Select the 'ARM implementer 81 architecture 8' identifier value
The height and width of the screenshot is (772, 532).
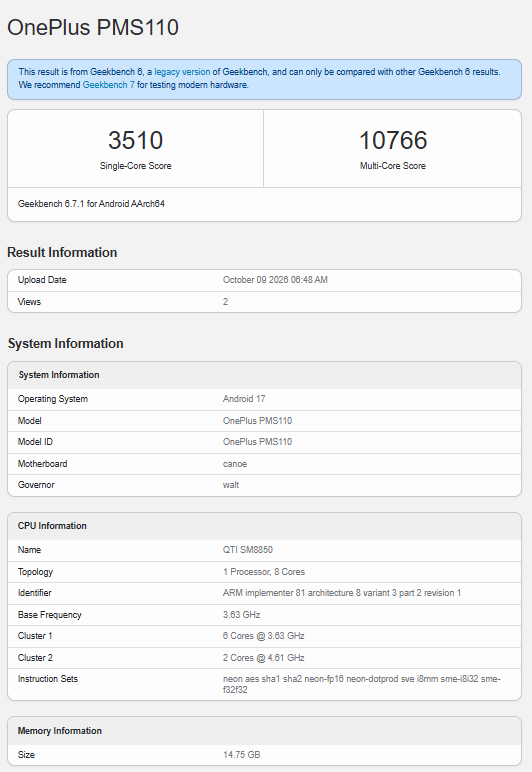tap(342, 593)
